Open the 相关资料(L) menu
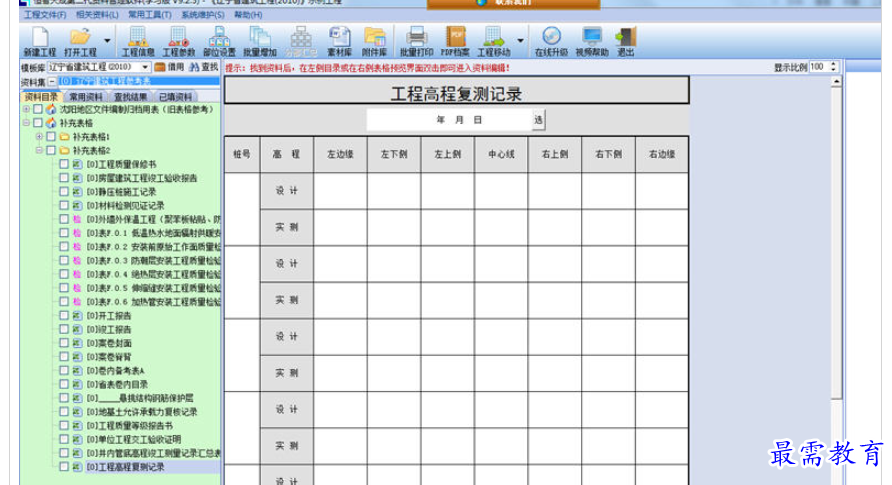 [x=97, y=15]
